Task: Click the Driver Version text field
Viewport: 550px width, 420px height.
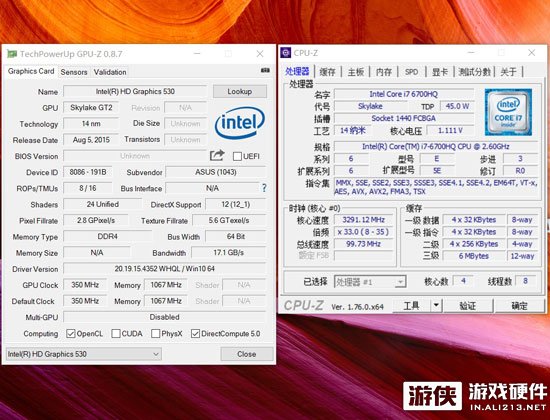Action: point(165,269)
